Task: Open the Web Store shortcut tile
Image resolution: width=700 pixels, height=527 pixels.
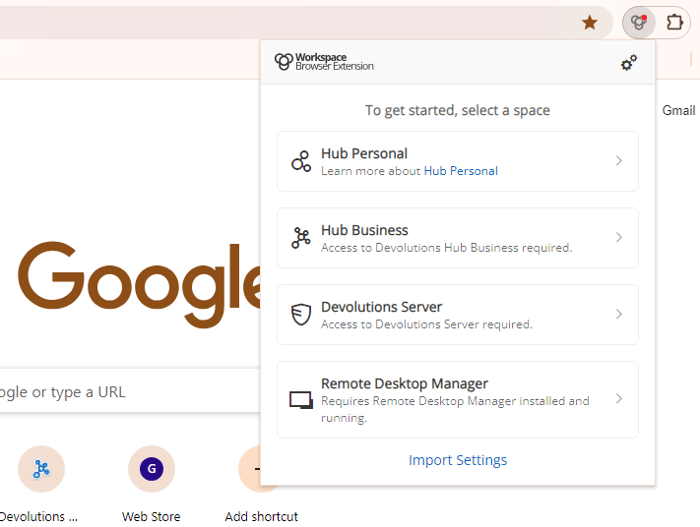Action: coord(151,469)
